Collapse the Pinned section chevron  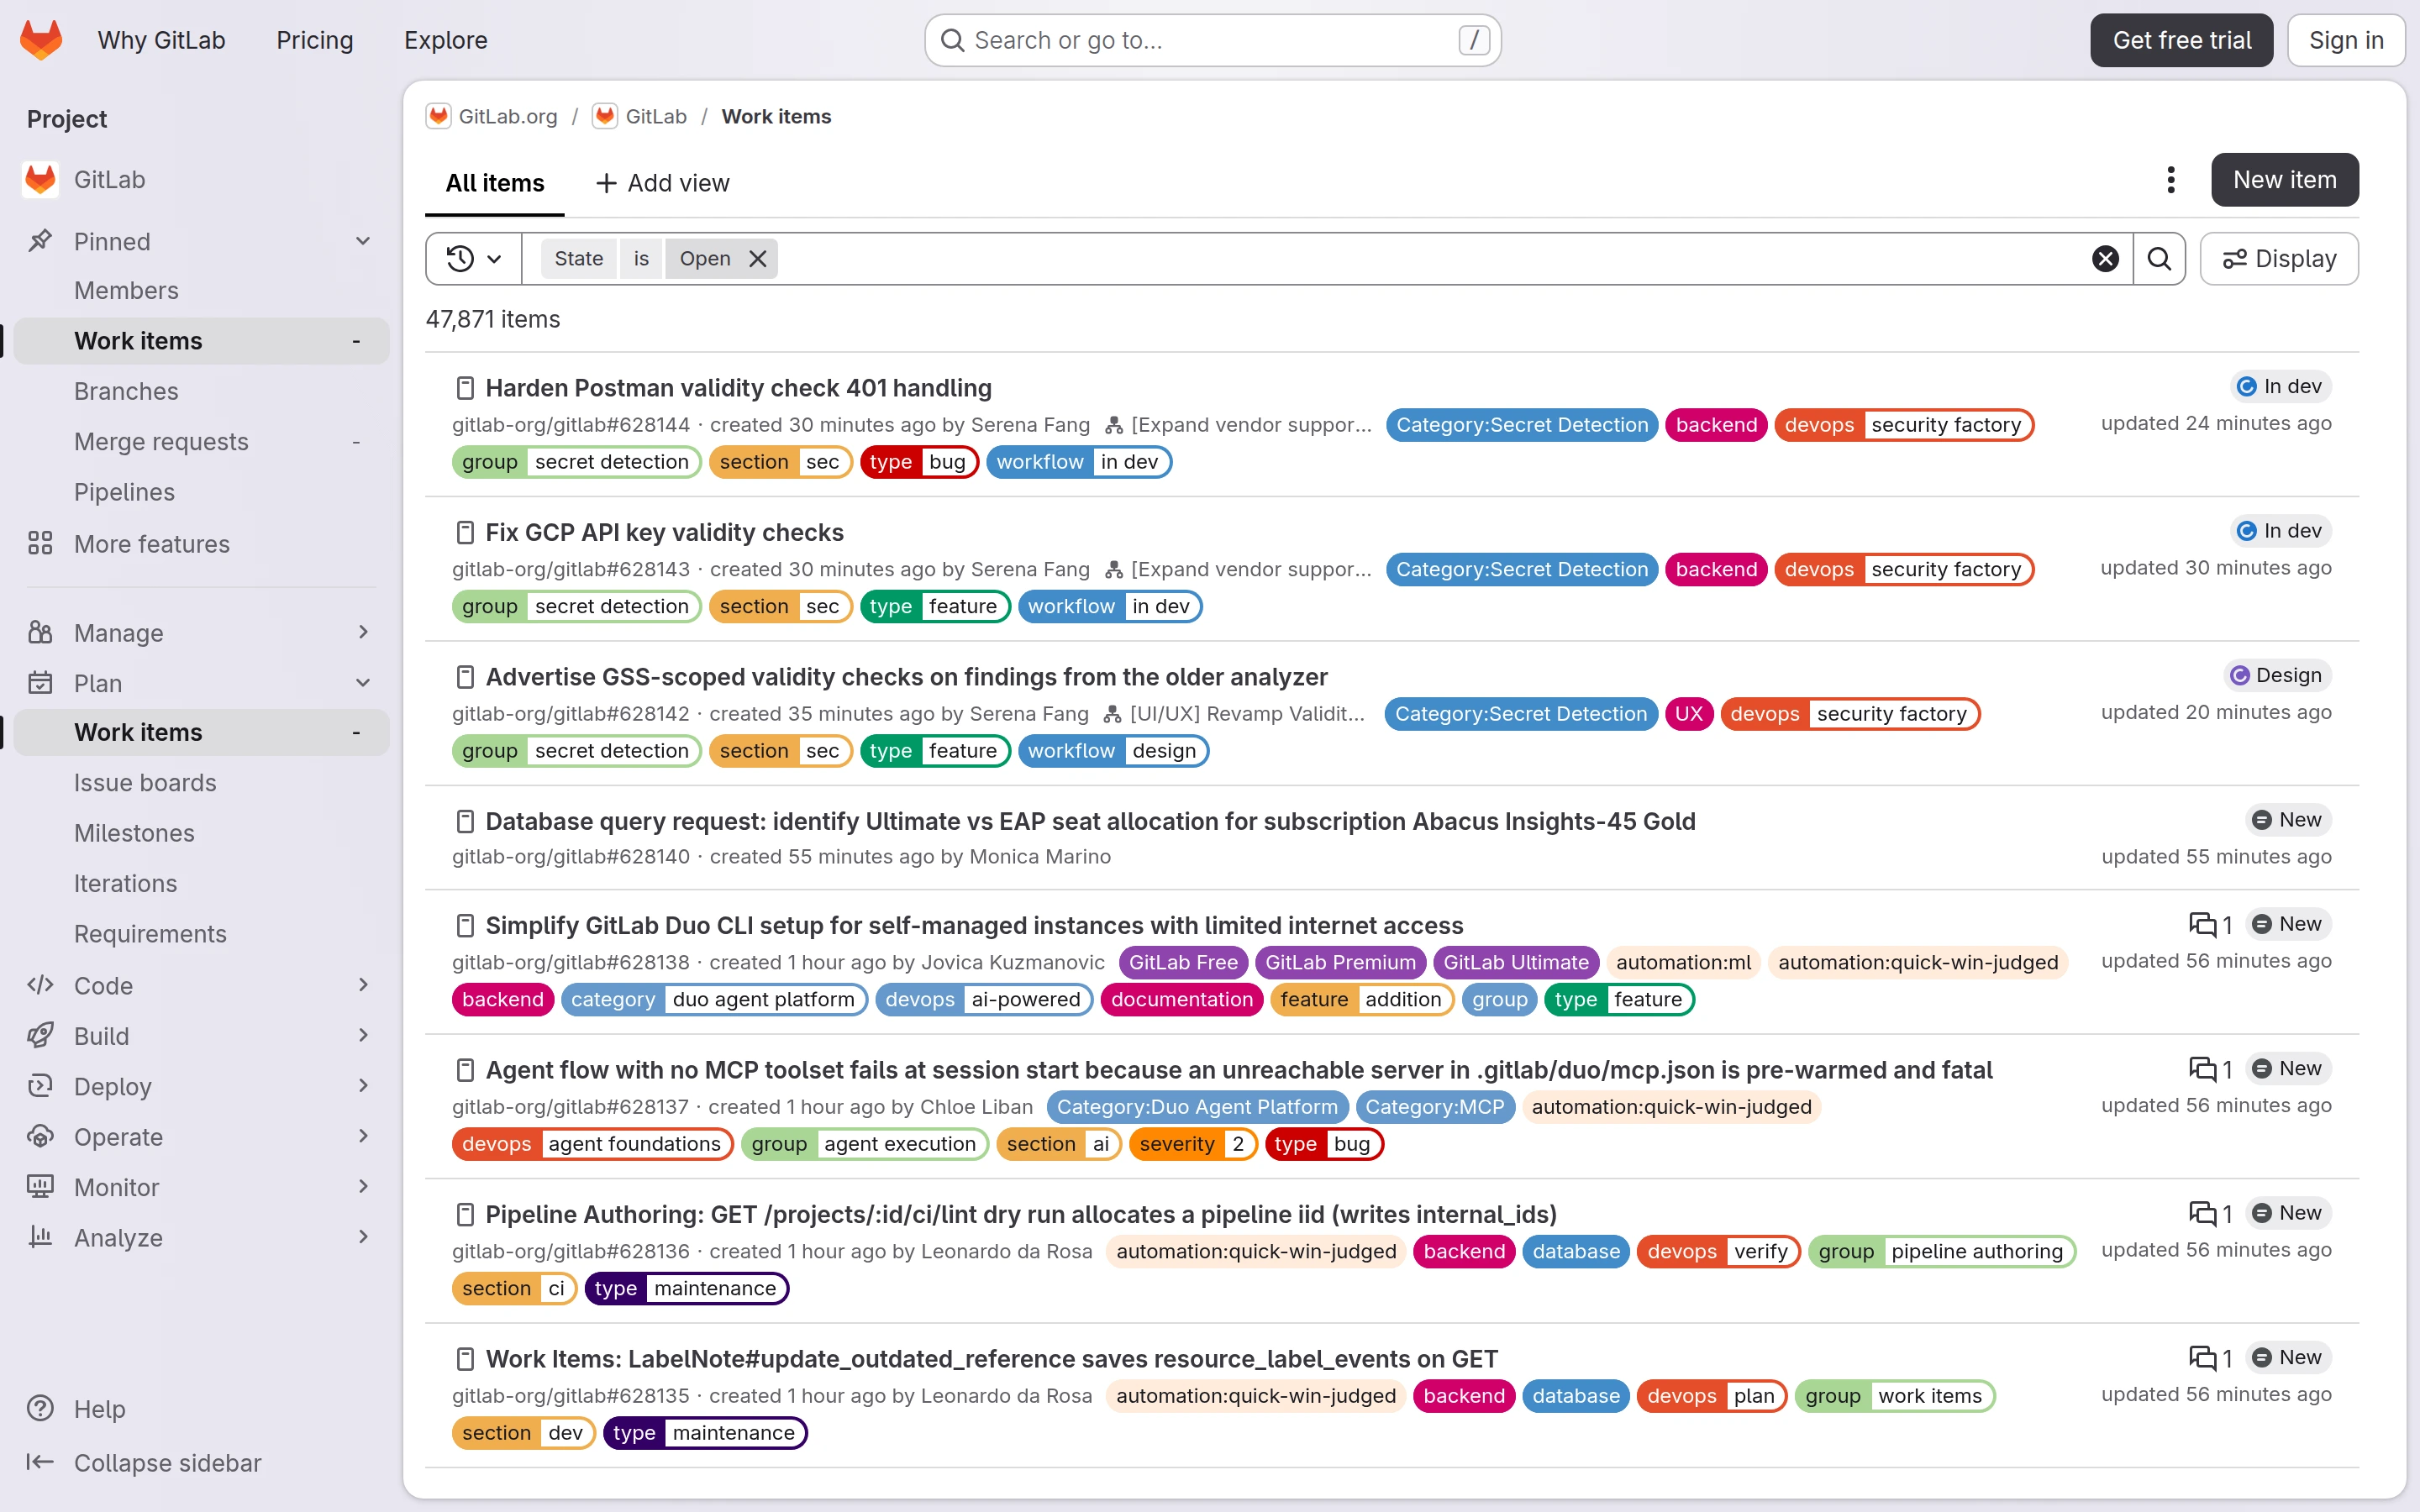363,241
